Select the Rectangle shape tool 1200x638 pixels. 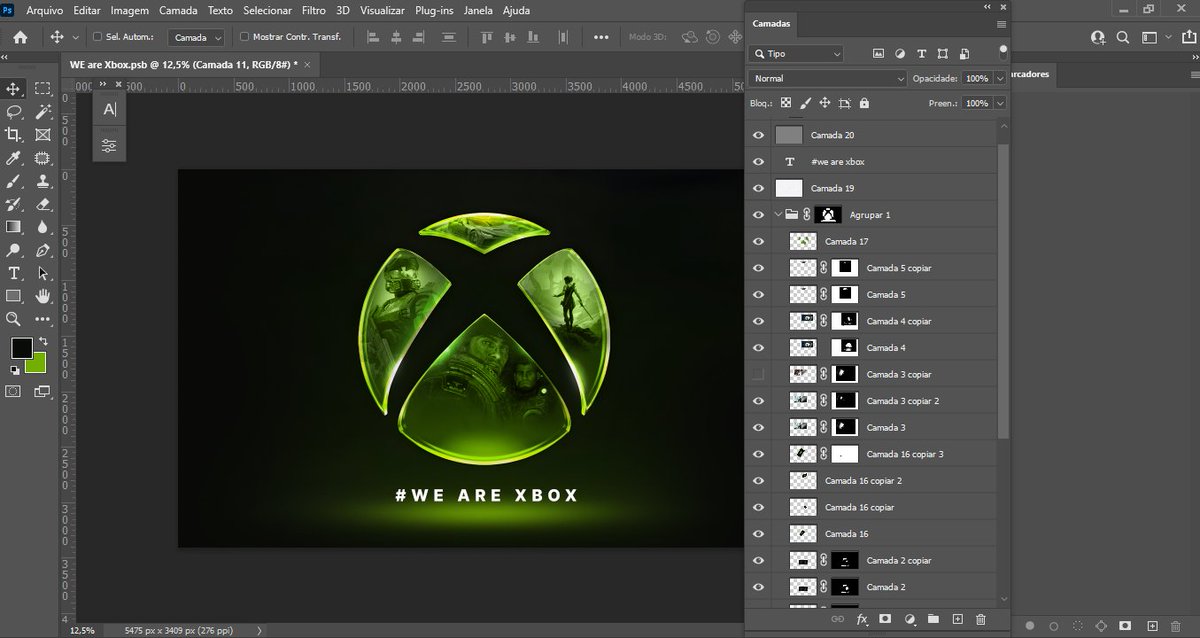tap(14, 296)
